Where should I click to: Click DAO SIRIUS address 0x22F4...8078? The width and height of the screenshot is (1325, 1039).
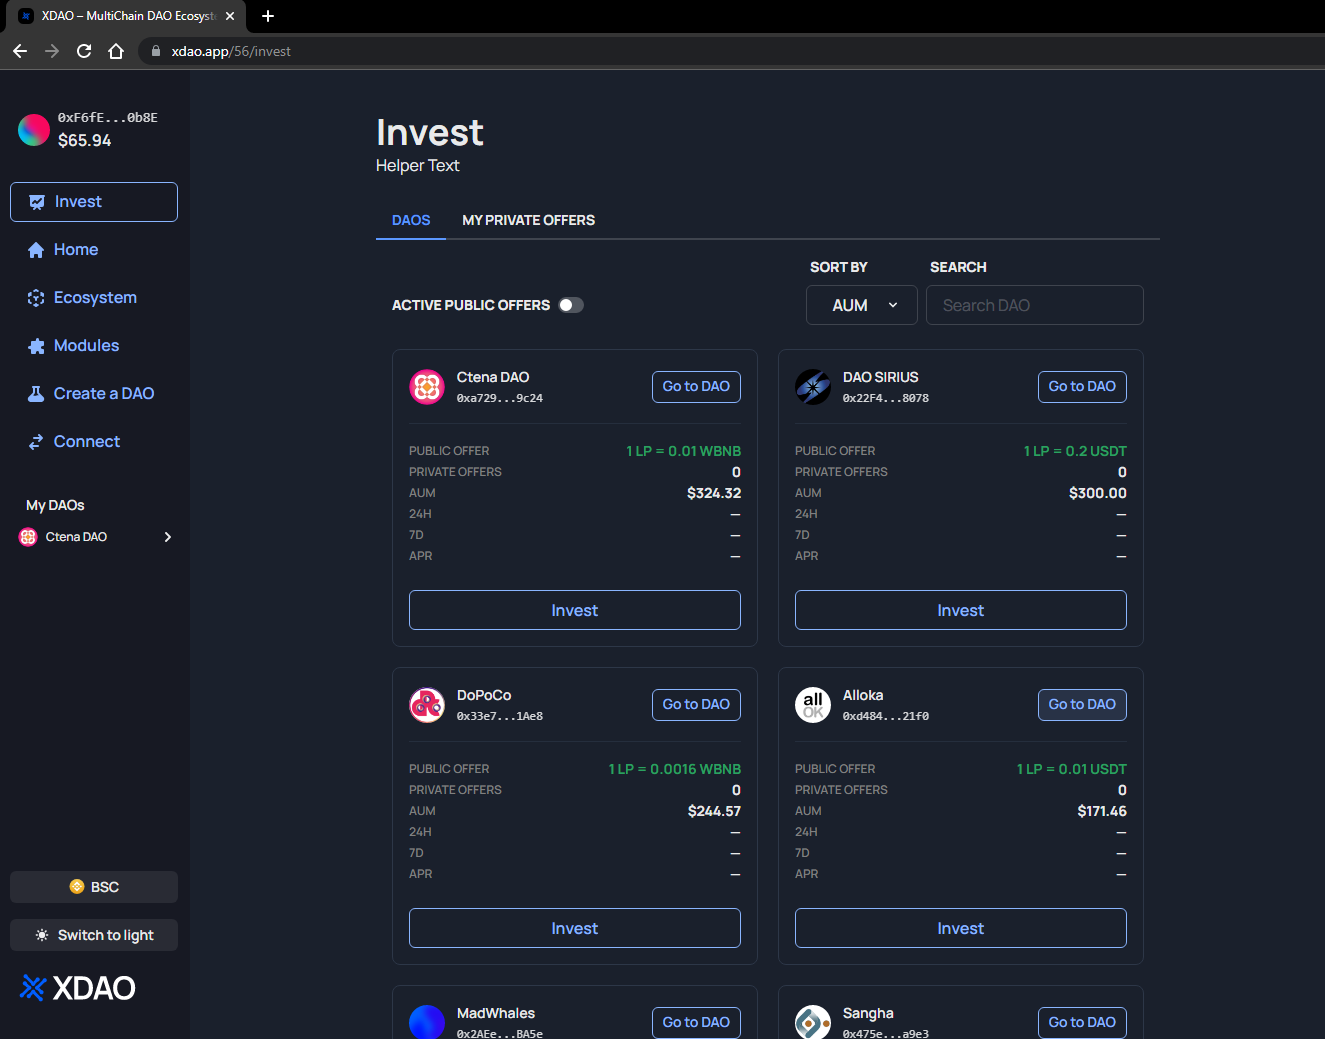point(886,398)
